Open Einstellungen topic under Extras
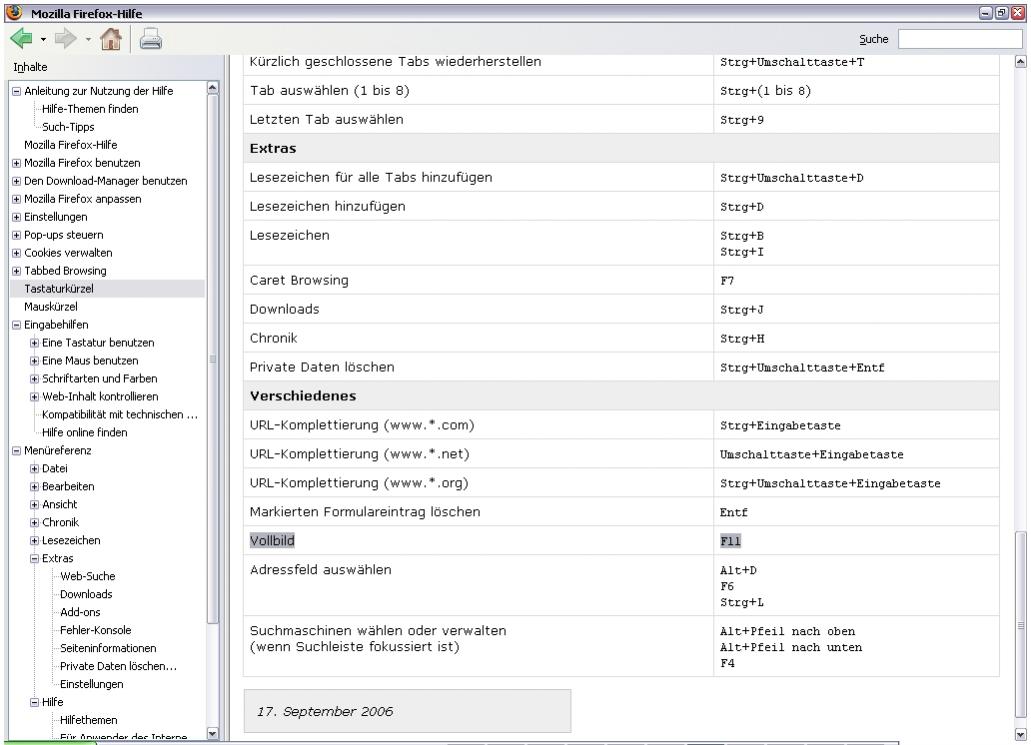The image size is (1031, 745). click(x=91, y=684)
